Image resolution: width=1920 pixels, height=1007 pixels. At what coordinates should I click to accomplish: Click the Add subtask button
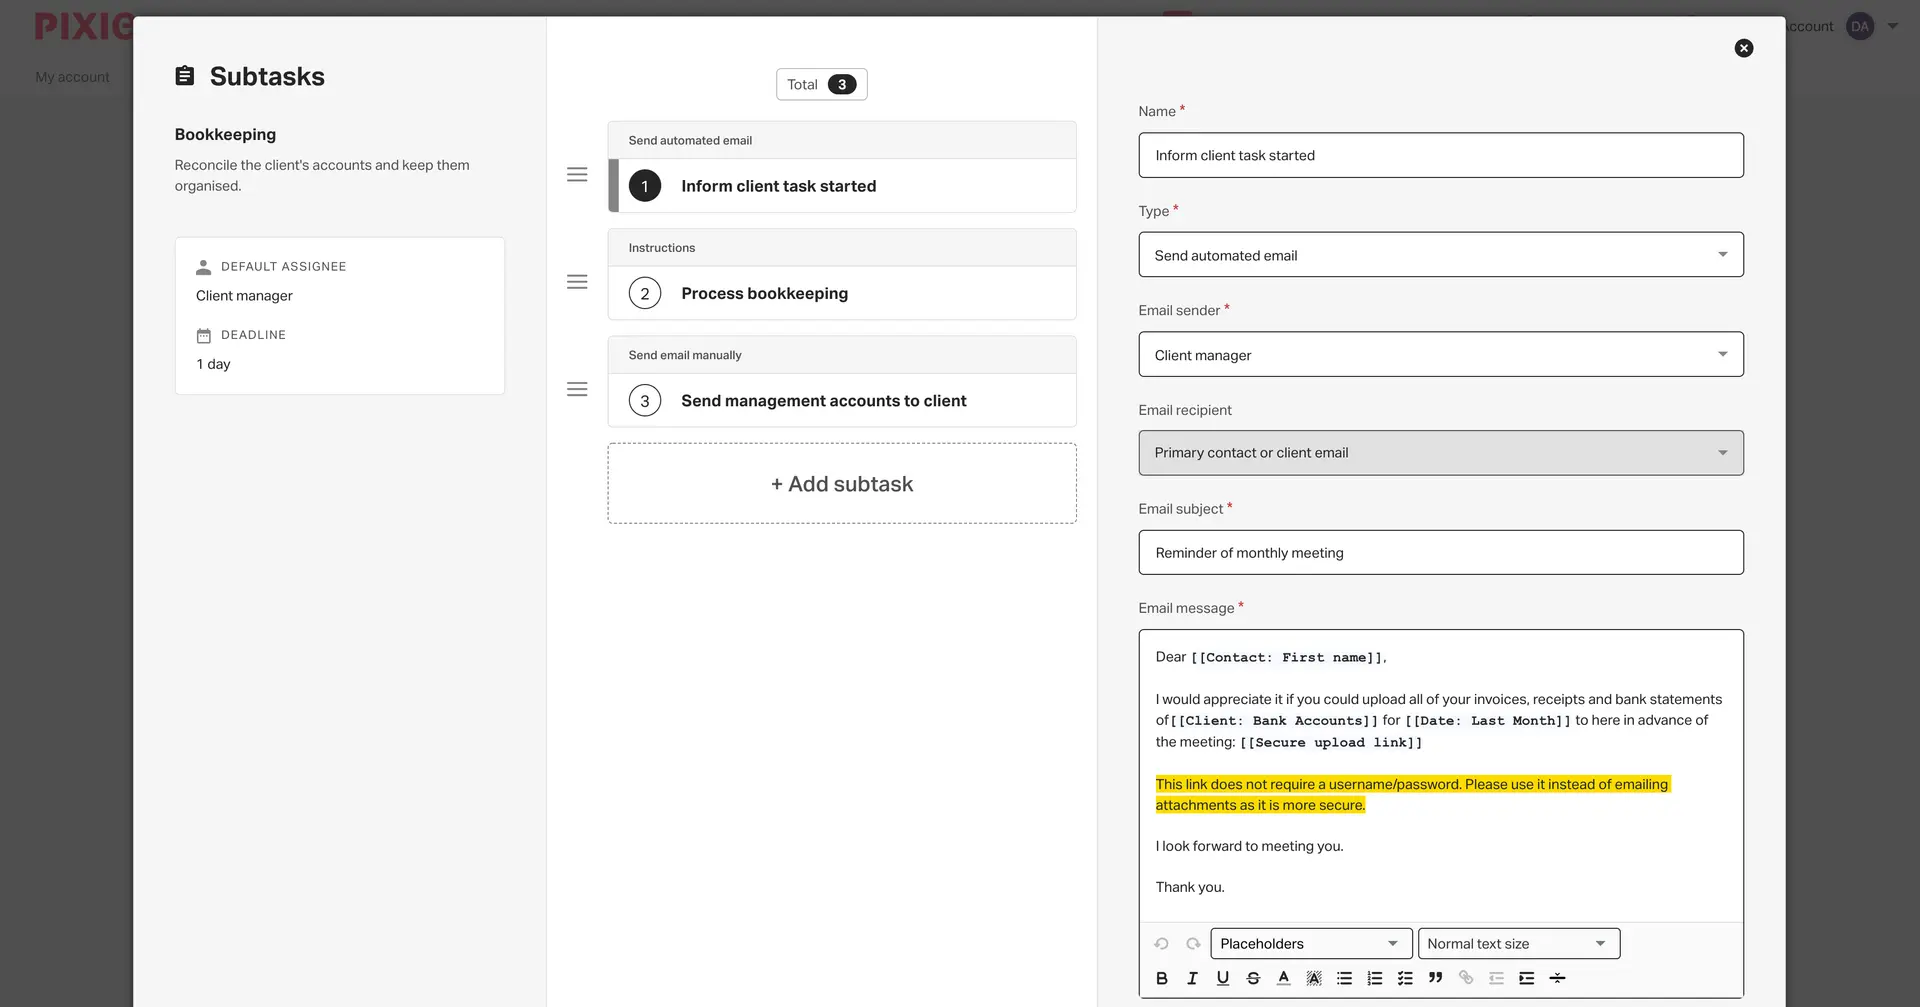pos(841,484)
